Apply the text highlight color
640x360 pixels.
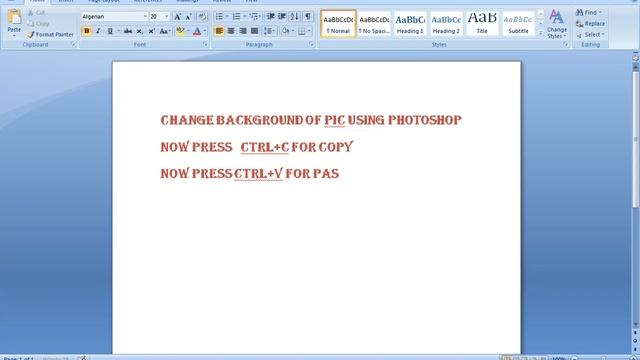180,31
